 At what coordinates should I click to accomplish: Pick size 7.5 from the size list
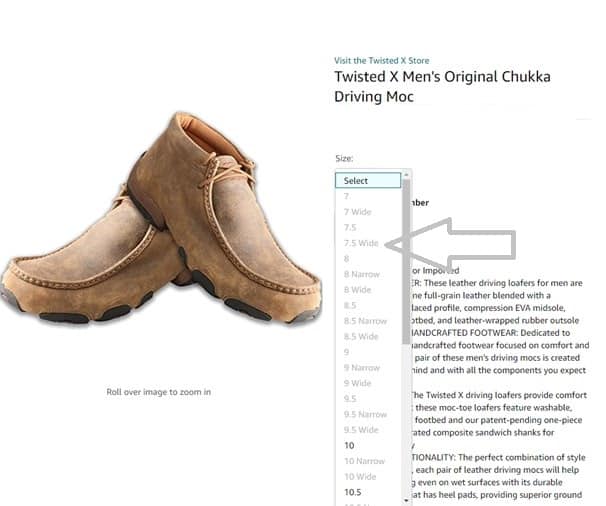pyautogui.click(x=369, y=227)
